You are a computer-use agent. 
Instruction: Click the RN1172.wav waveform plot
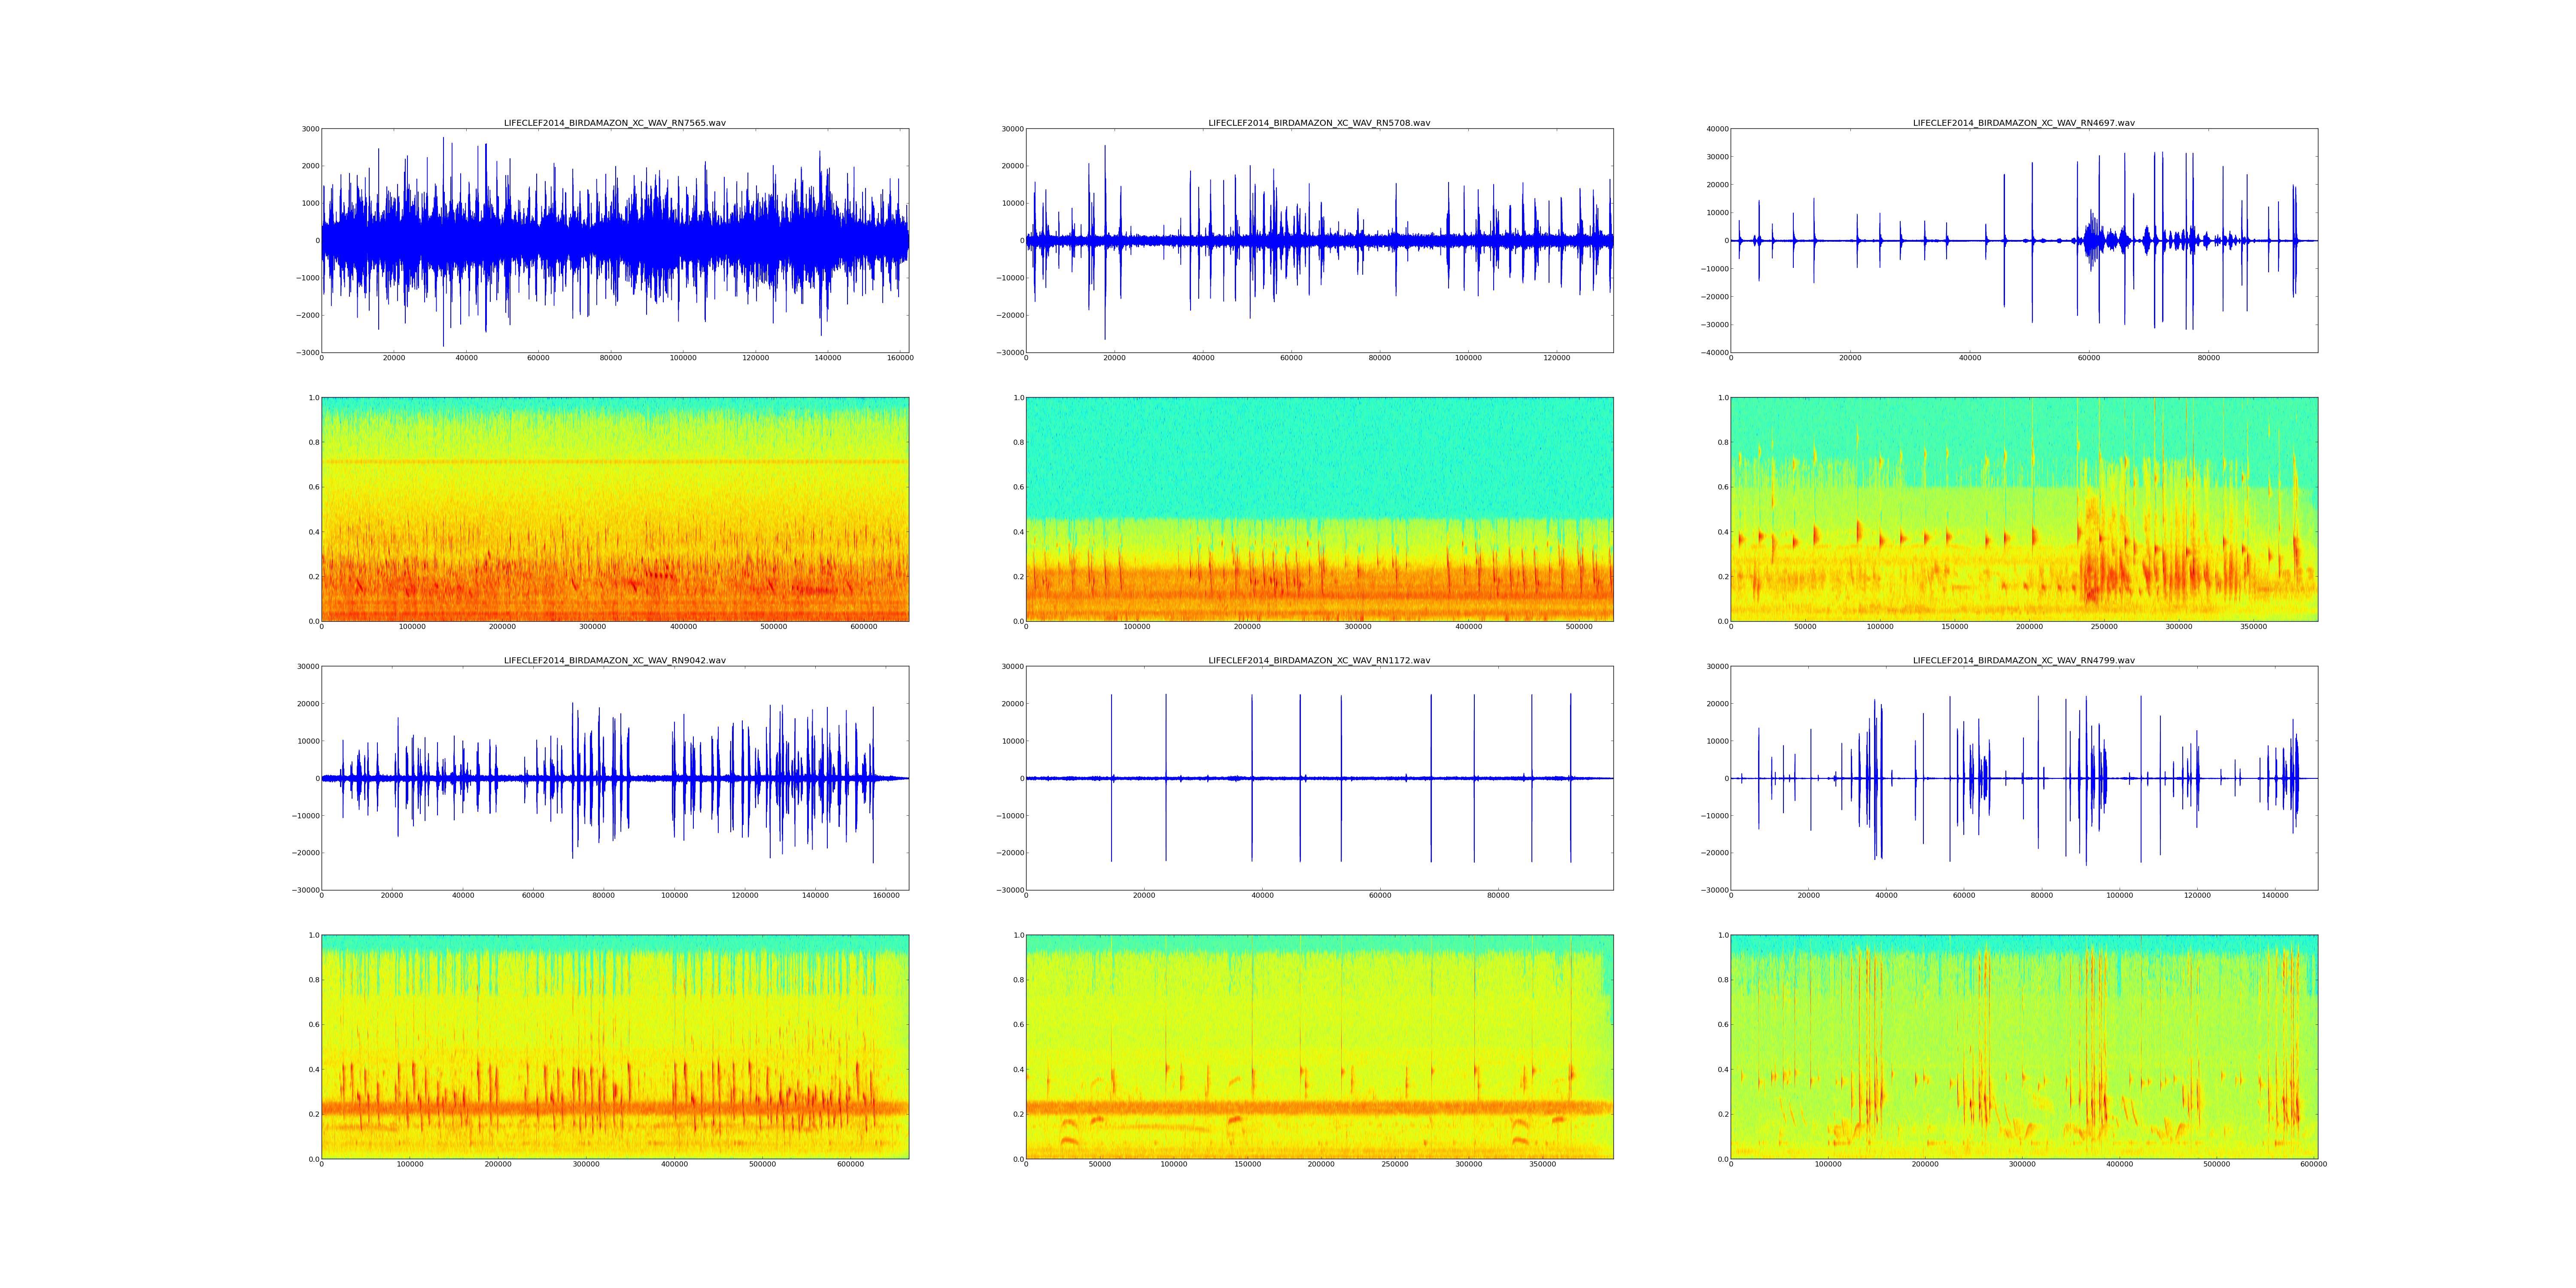point(1319,778)
